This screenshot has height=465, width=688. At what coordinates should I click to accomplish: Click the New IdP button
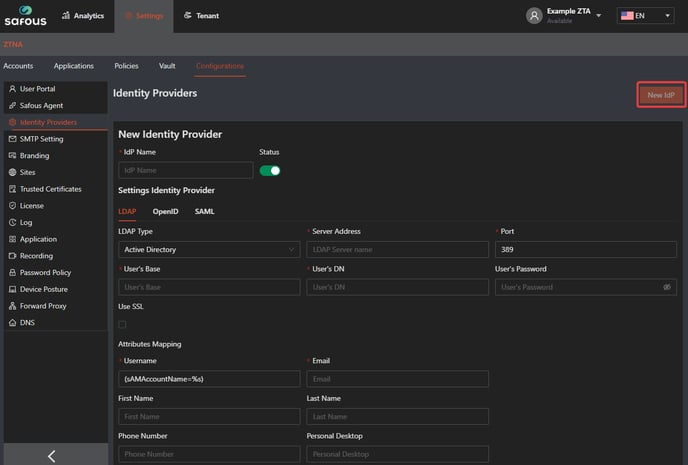click(x=661, y=95)
